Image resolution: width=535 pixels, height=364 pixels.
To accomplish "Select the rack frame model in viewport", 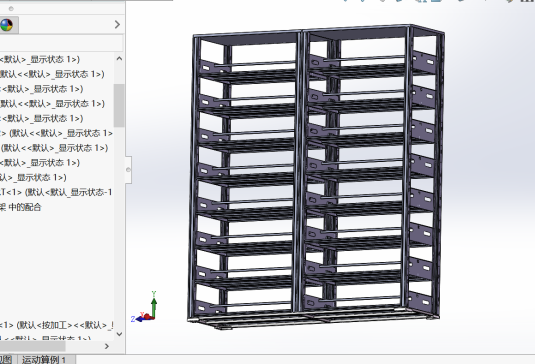I will coord(316,177).
